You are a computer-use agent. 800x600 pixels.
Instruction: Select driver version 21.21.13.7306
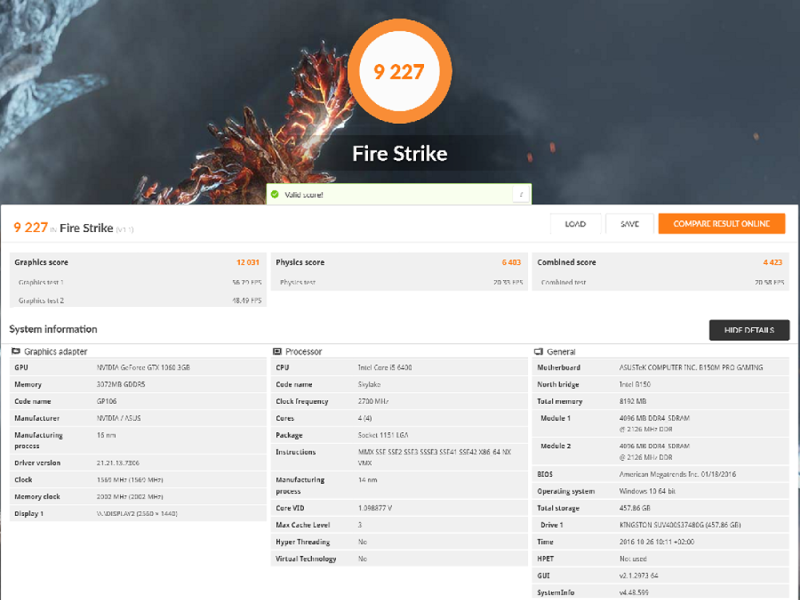point(118,463)
